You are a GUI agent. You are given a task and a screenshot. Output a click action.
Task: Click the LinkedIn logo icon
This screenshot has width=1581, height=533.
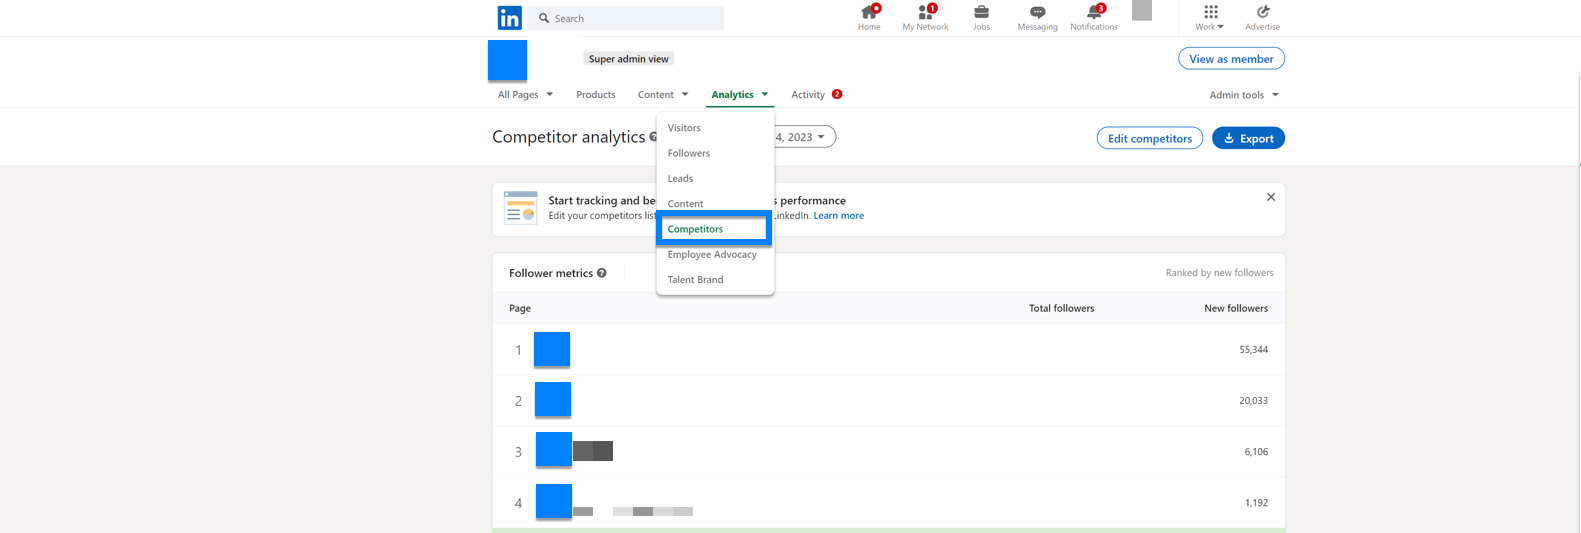coord(509,18)
